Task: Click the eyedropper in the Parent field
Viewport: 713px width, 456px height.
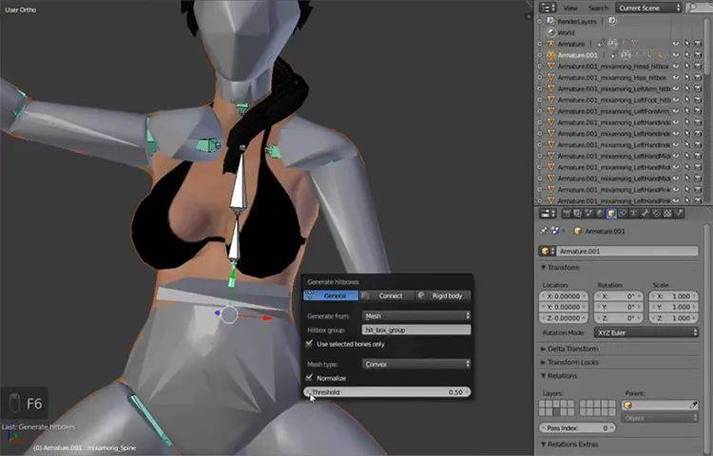Action: click(694, 405)
